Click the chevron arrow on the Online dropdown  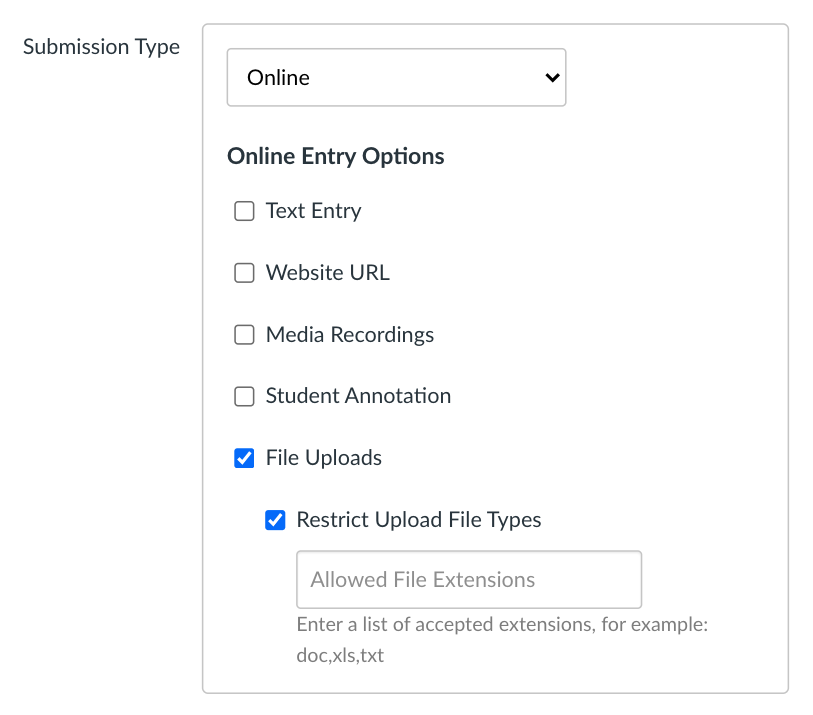[550, 78]
